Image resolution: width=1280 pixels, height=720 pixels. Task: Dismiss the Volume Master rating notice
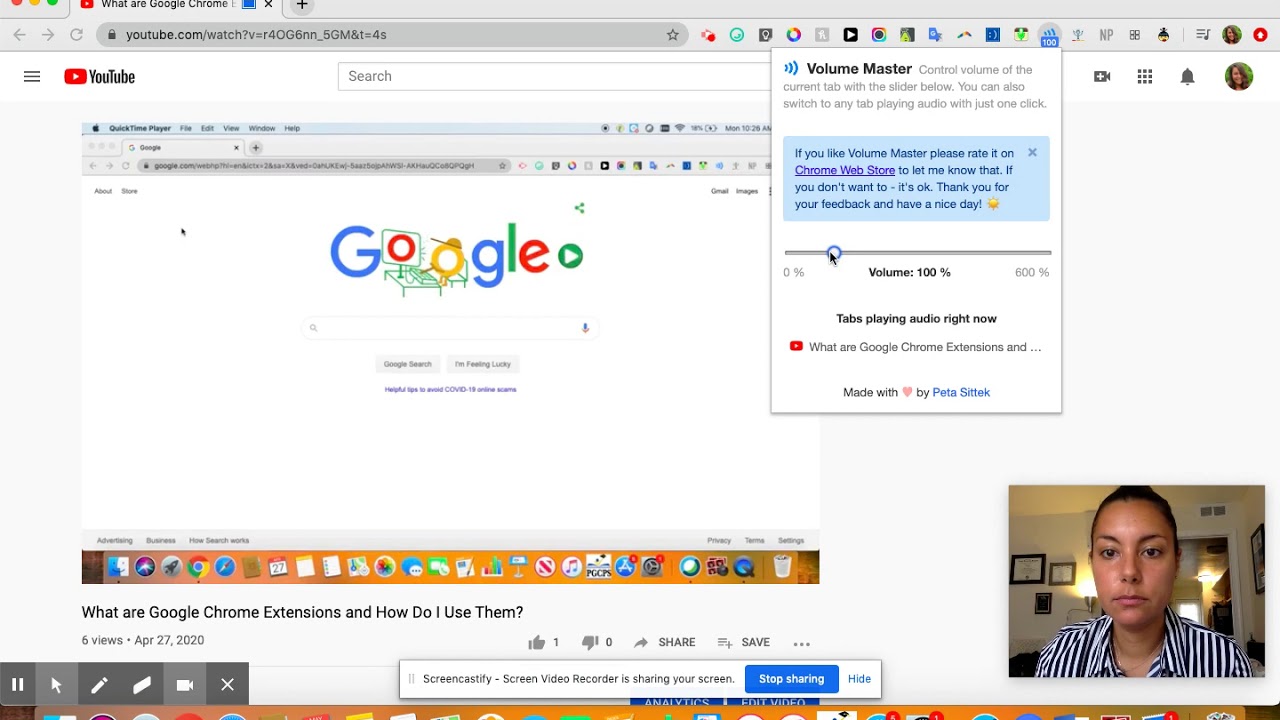click(1032, 153)
